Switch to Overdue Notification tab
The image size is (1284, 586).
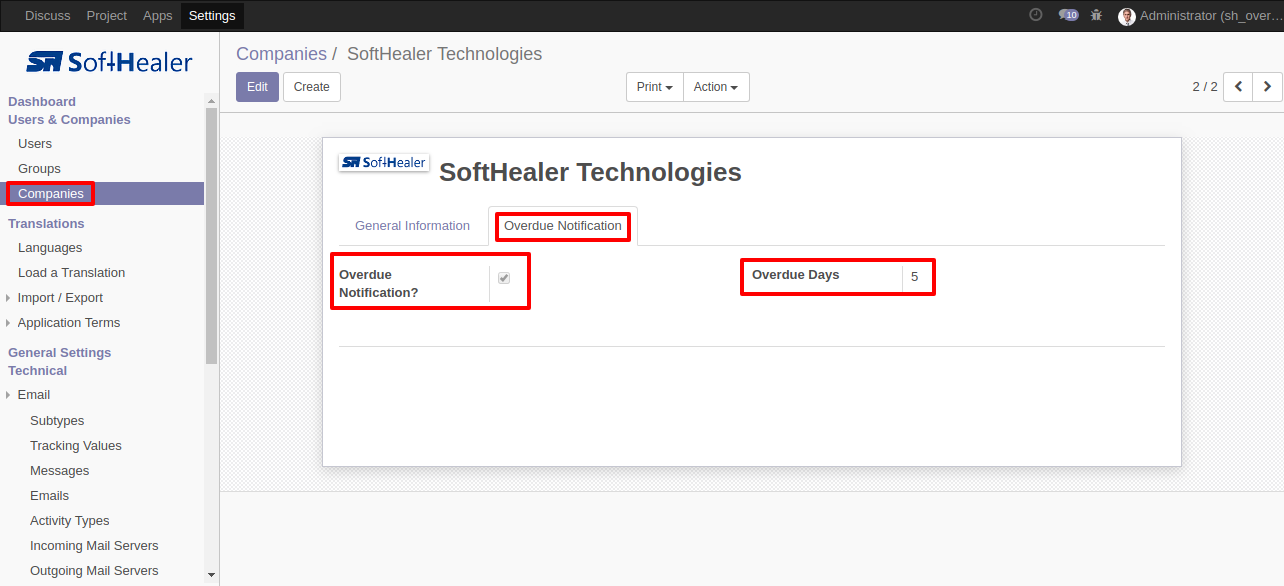(563, 226)
